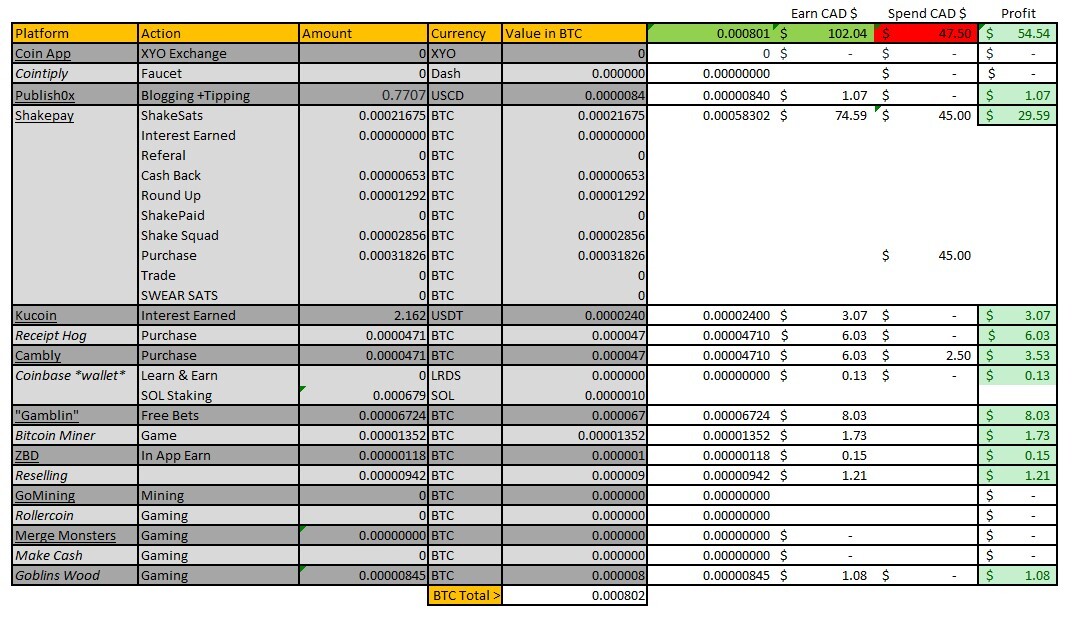Viewport: 1081px width, 619px height.
Task: Select the SOL Staking action cell
Action: point(219,396)
